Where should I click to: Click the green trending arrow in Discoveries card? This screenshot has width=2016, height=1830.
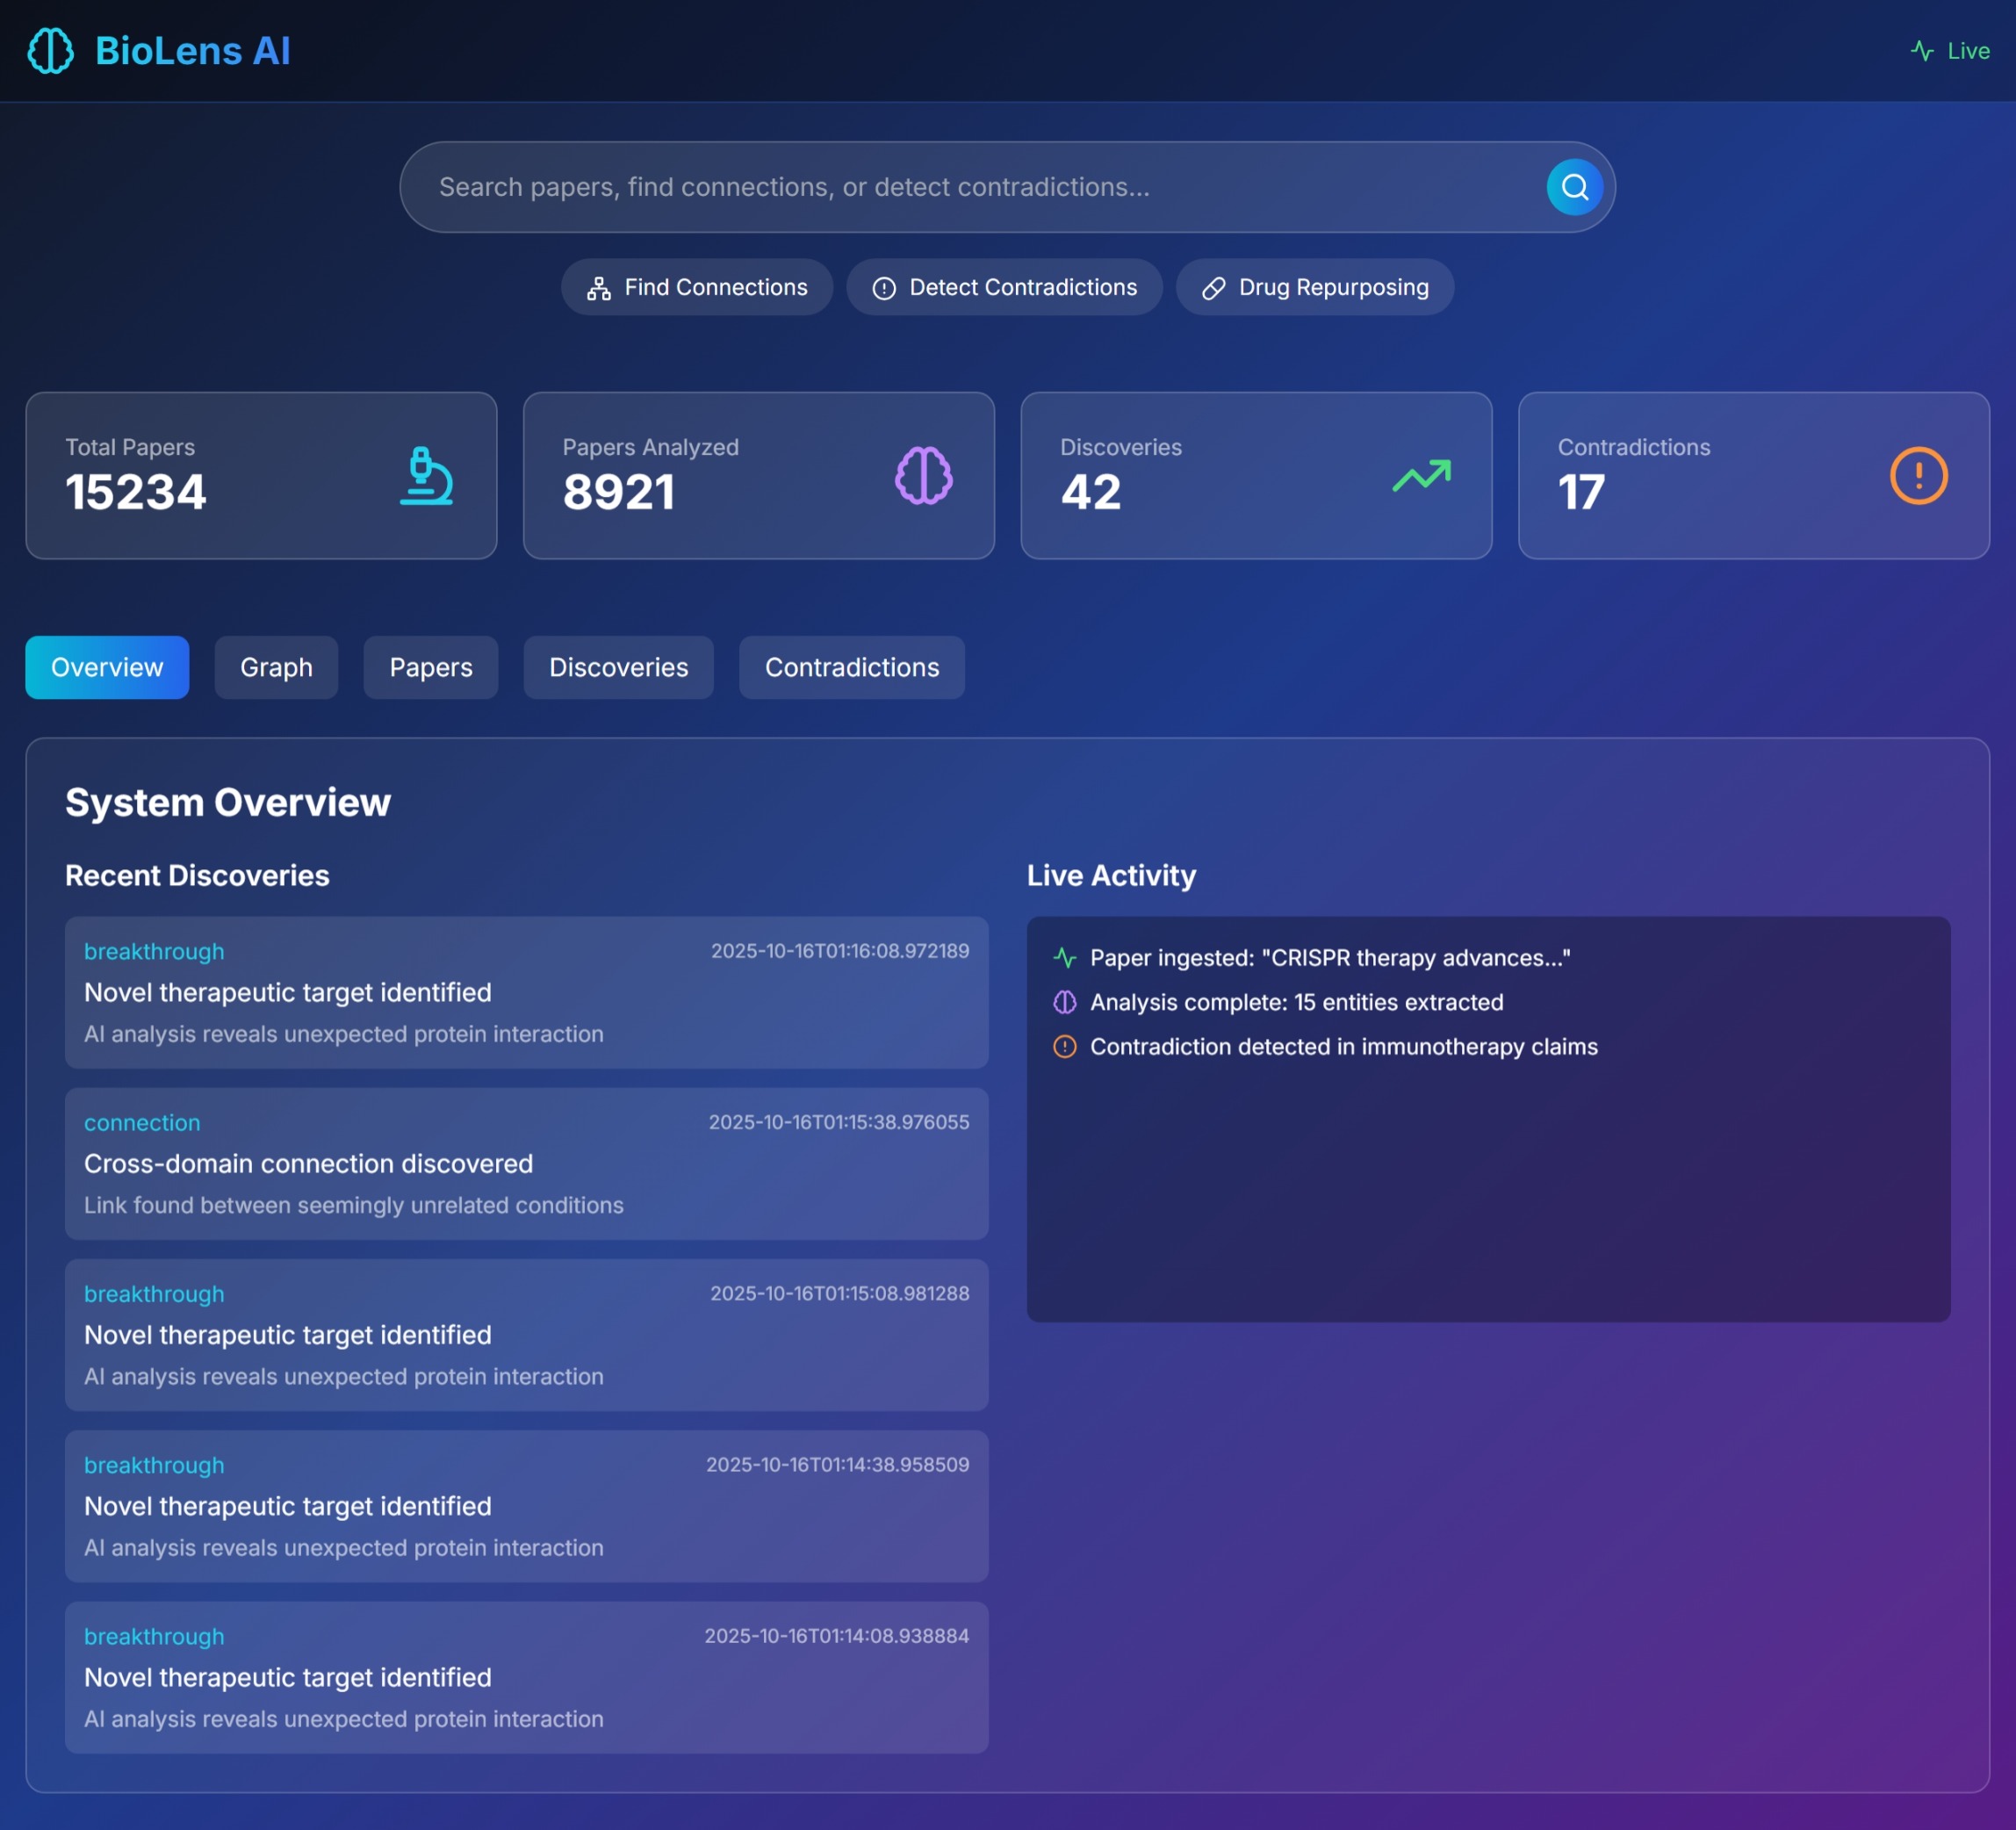pos(1421,476)
